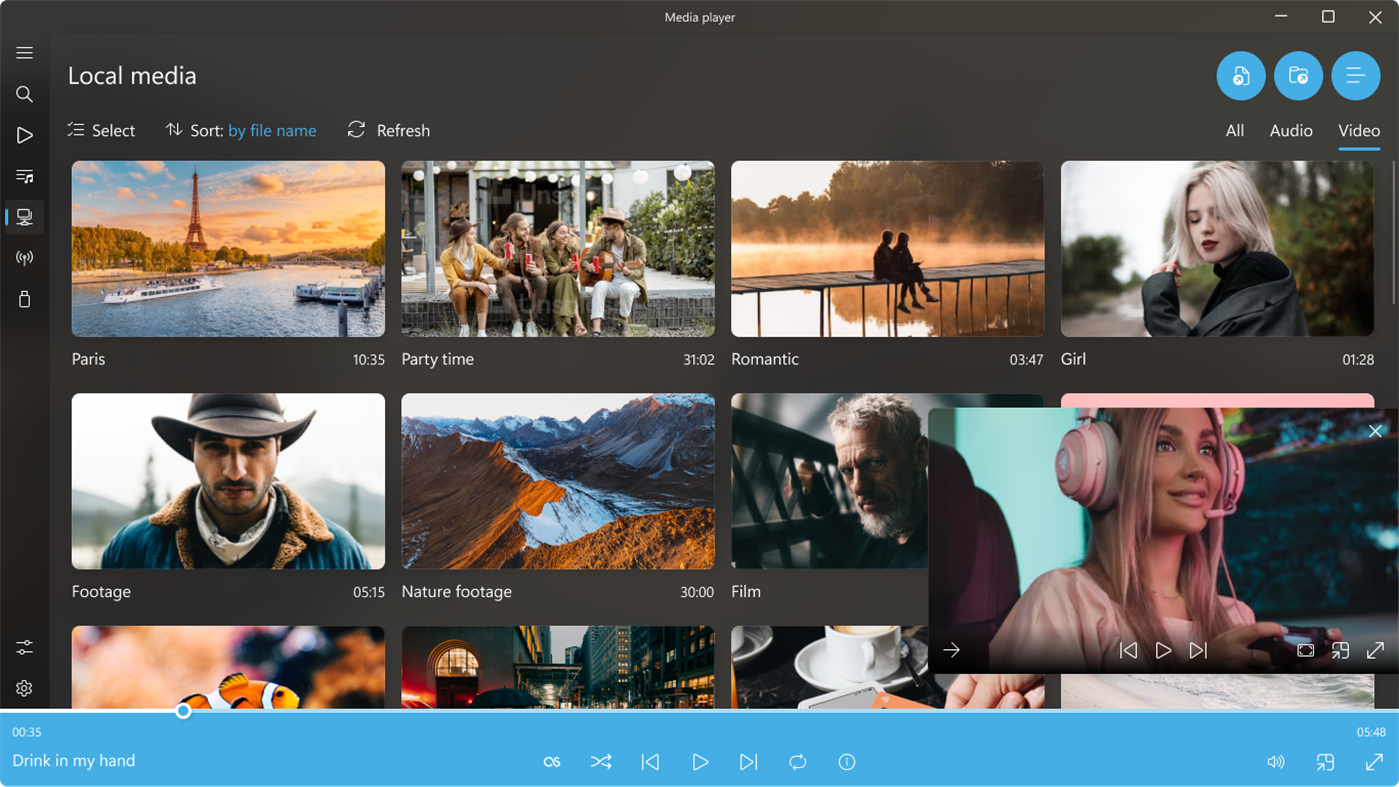Viewport: 1399px width, 787px height.
Task: Enable shuffle playback
Action: 601,761
